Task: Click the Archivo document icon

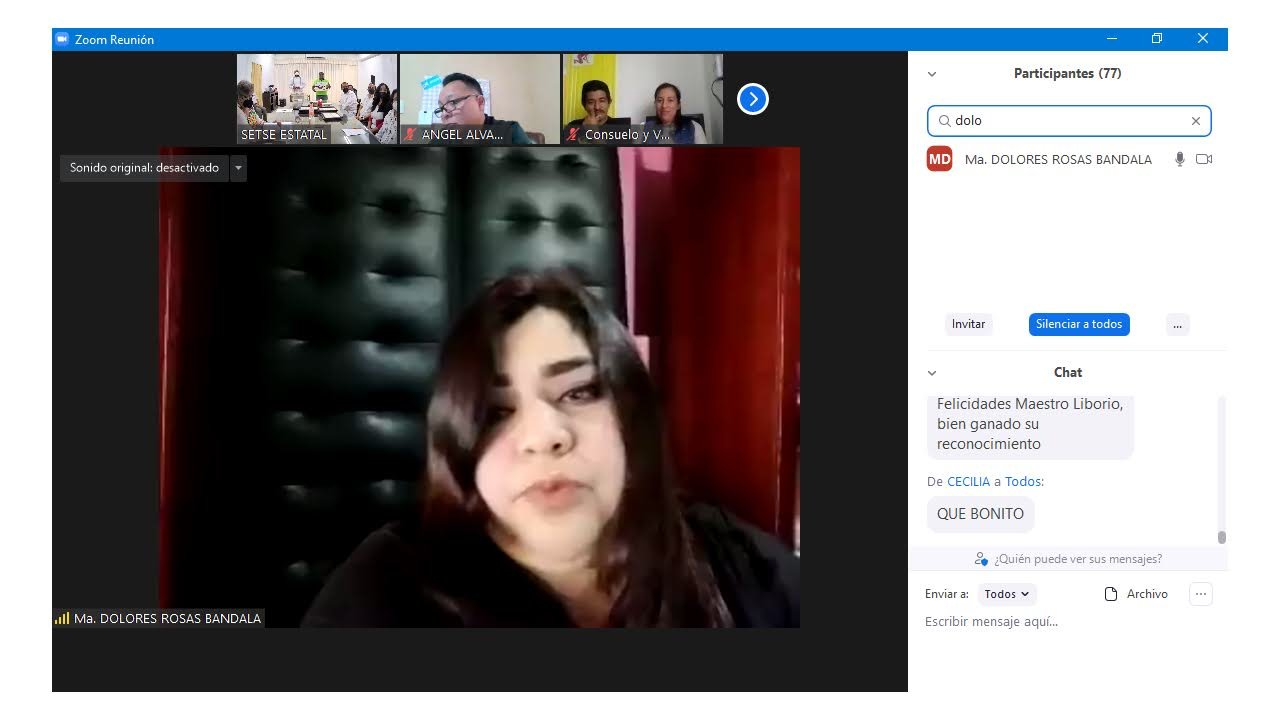Action: [x=1110, y=594]
